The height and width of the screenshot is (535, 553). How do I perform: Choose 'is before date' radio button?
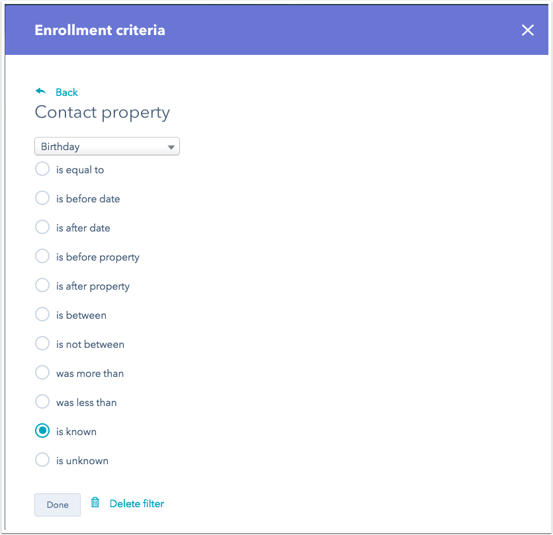click(x=42, y=198)
